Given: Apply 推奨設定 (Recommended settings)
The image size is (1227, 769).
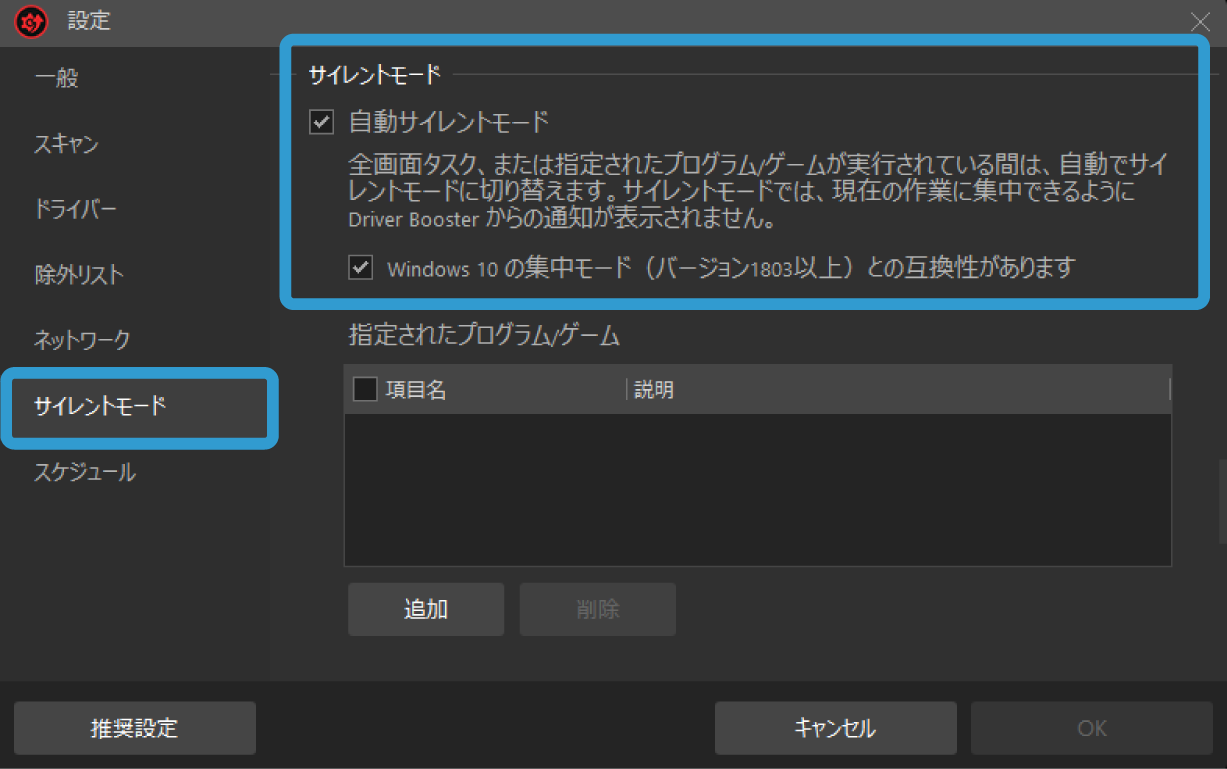Looking at the screenshot, I should [x=134, y=728].
